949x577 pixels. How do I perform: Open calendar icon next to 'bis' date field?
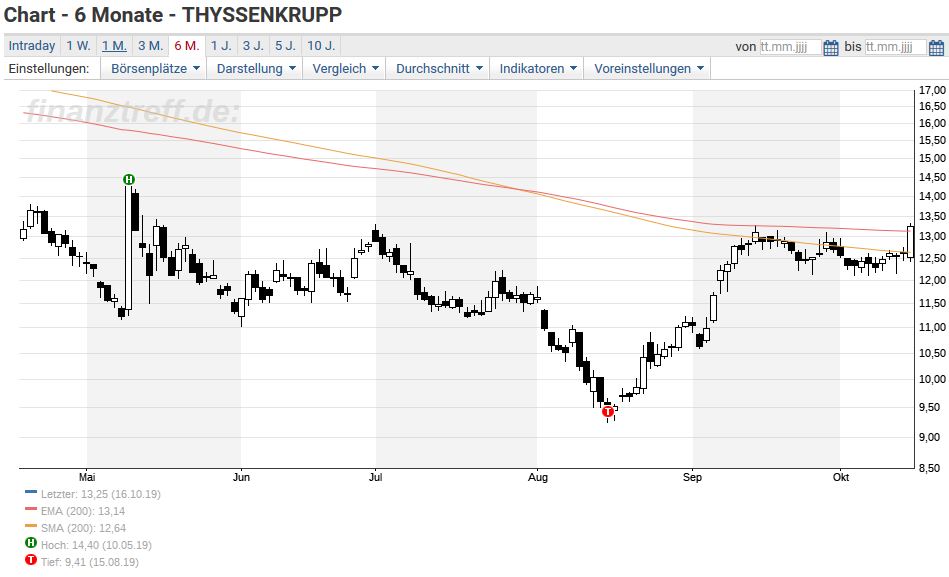(x=936, y=47)
